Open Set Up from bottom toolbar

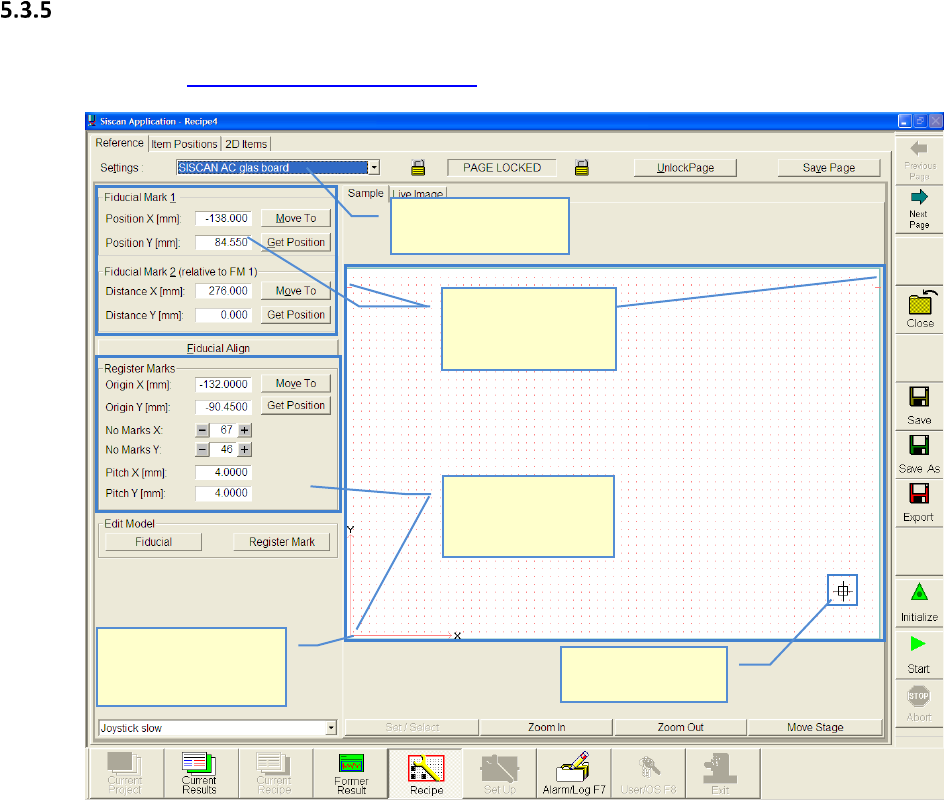500,774
